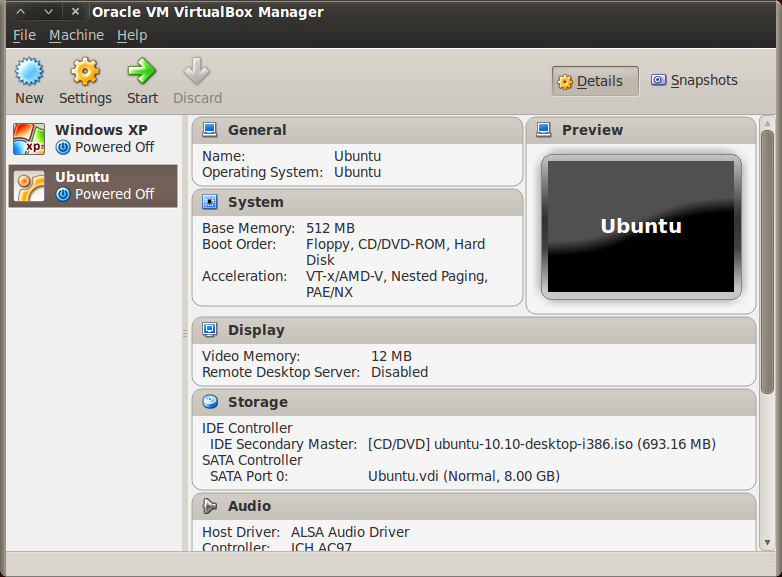This screenshot has height=577, width=782.
Task: Click the greyed Discard arrow icon
Action: tap(196, 71)
